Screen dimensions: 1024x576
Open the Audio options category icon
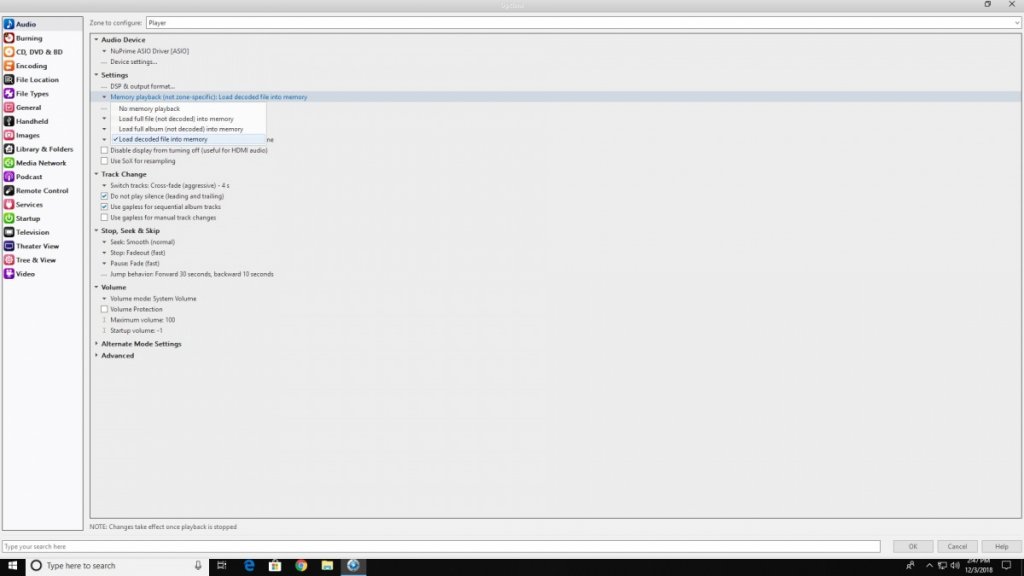click(9, 24)
